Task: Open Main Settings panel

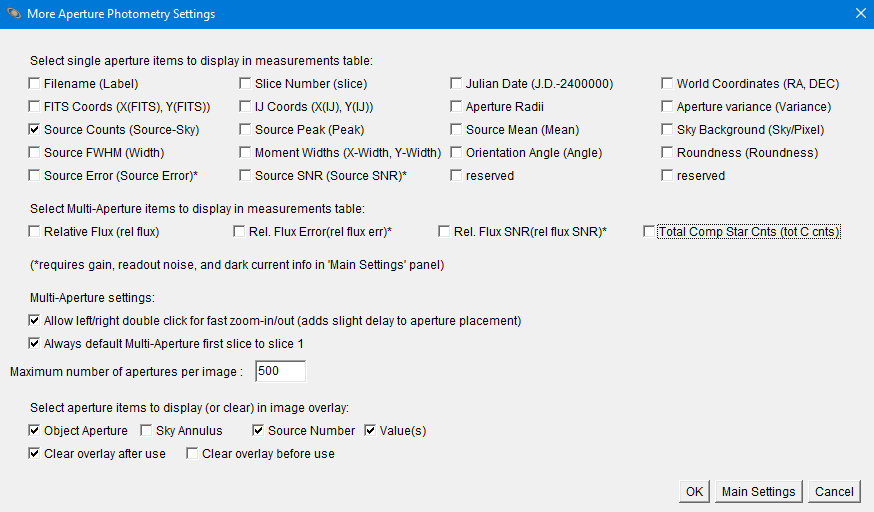Action: click(758, 491)
